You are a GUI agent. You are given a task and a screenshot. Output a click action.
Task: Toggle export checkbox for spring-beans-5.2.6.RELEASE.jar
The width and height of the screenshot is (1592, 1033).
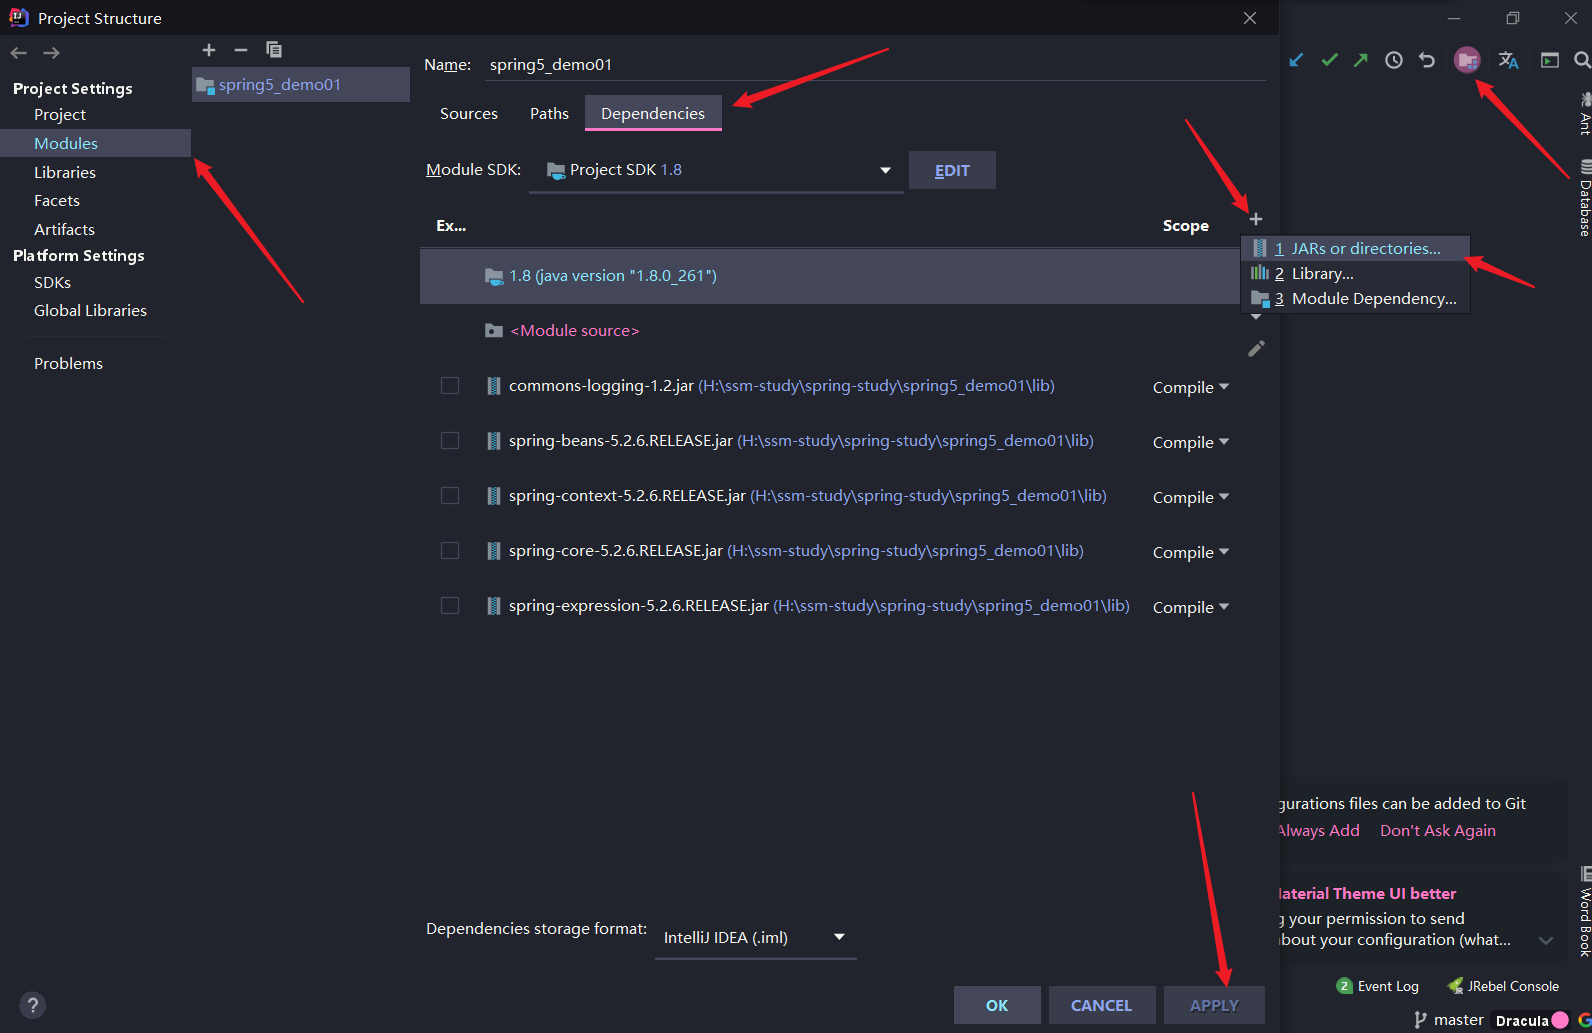450,441
